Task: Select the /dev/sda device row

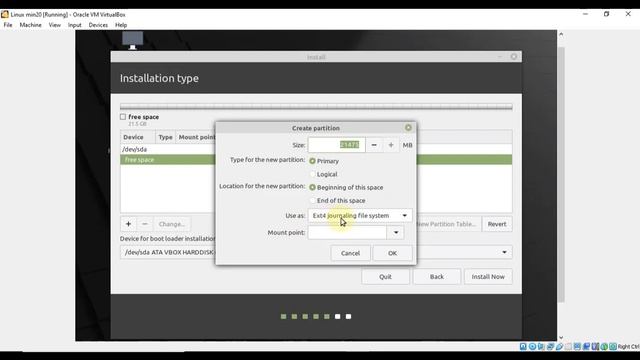Action: coord(167,149)
